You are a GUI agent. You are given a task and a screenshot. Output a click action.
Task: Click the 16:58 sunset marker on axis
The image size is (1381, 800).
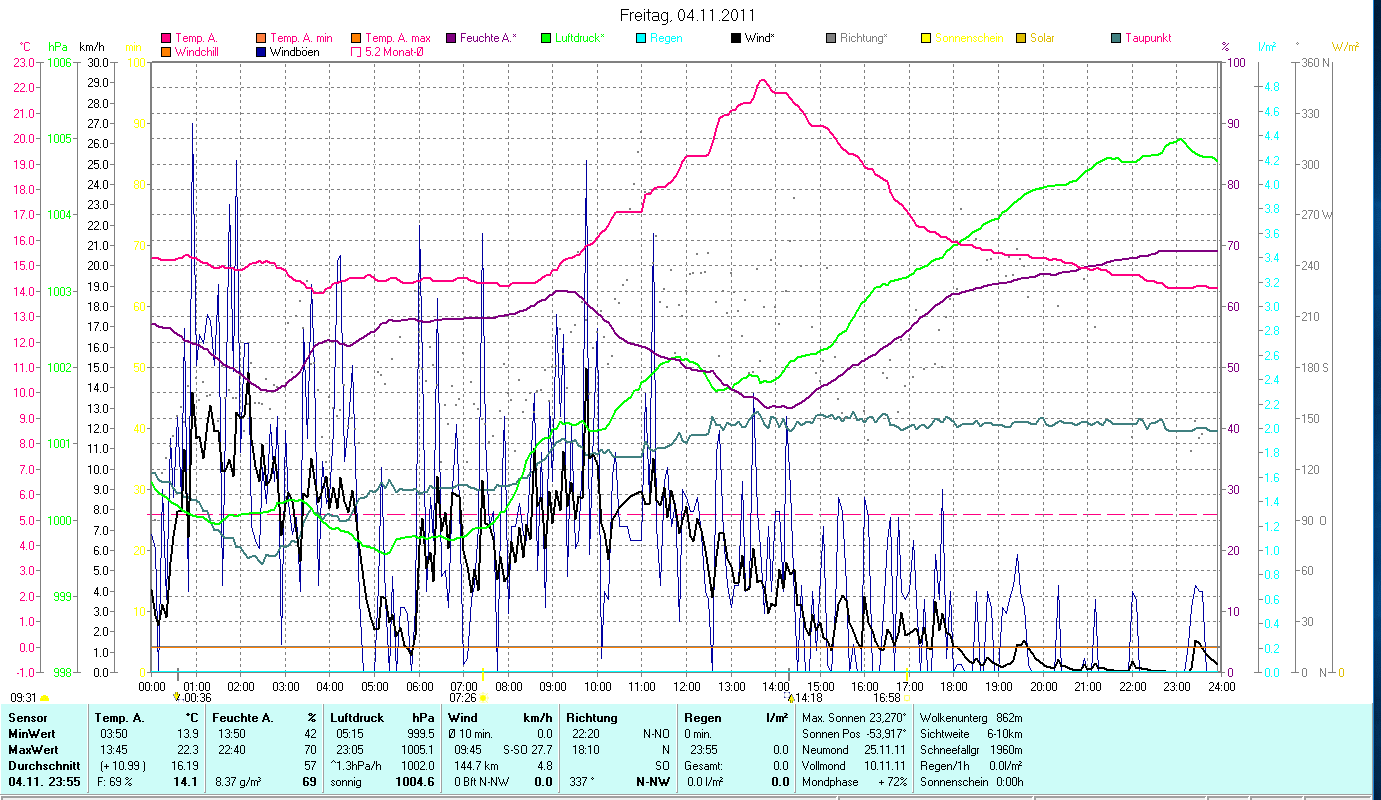click(887, 698)
